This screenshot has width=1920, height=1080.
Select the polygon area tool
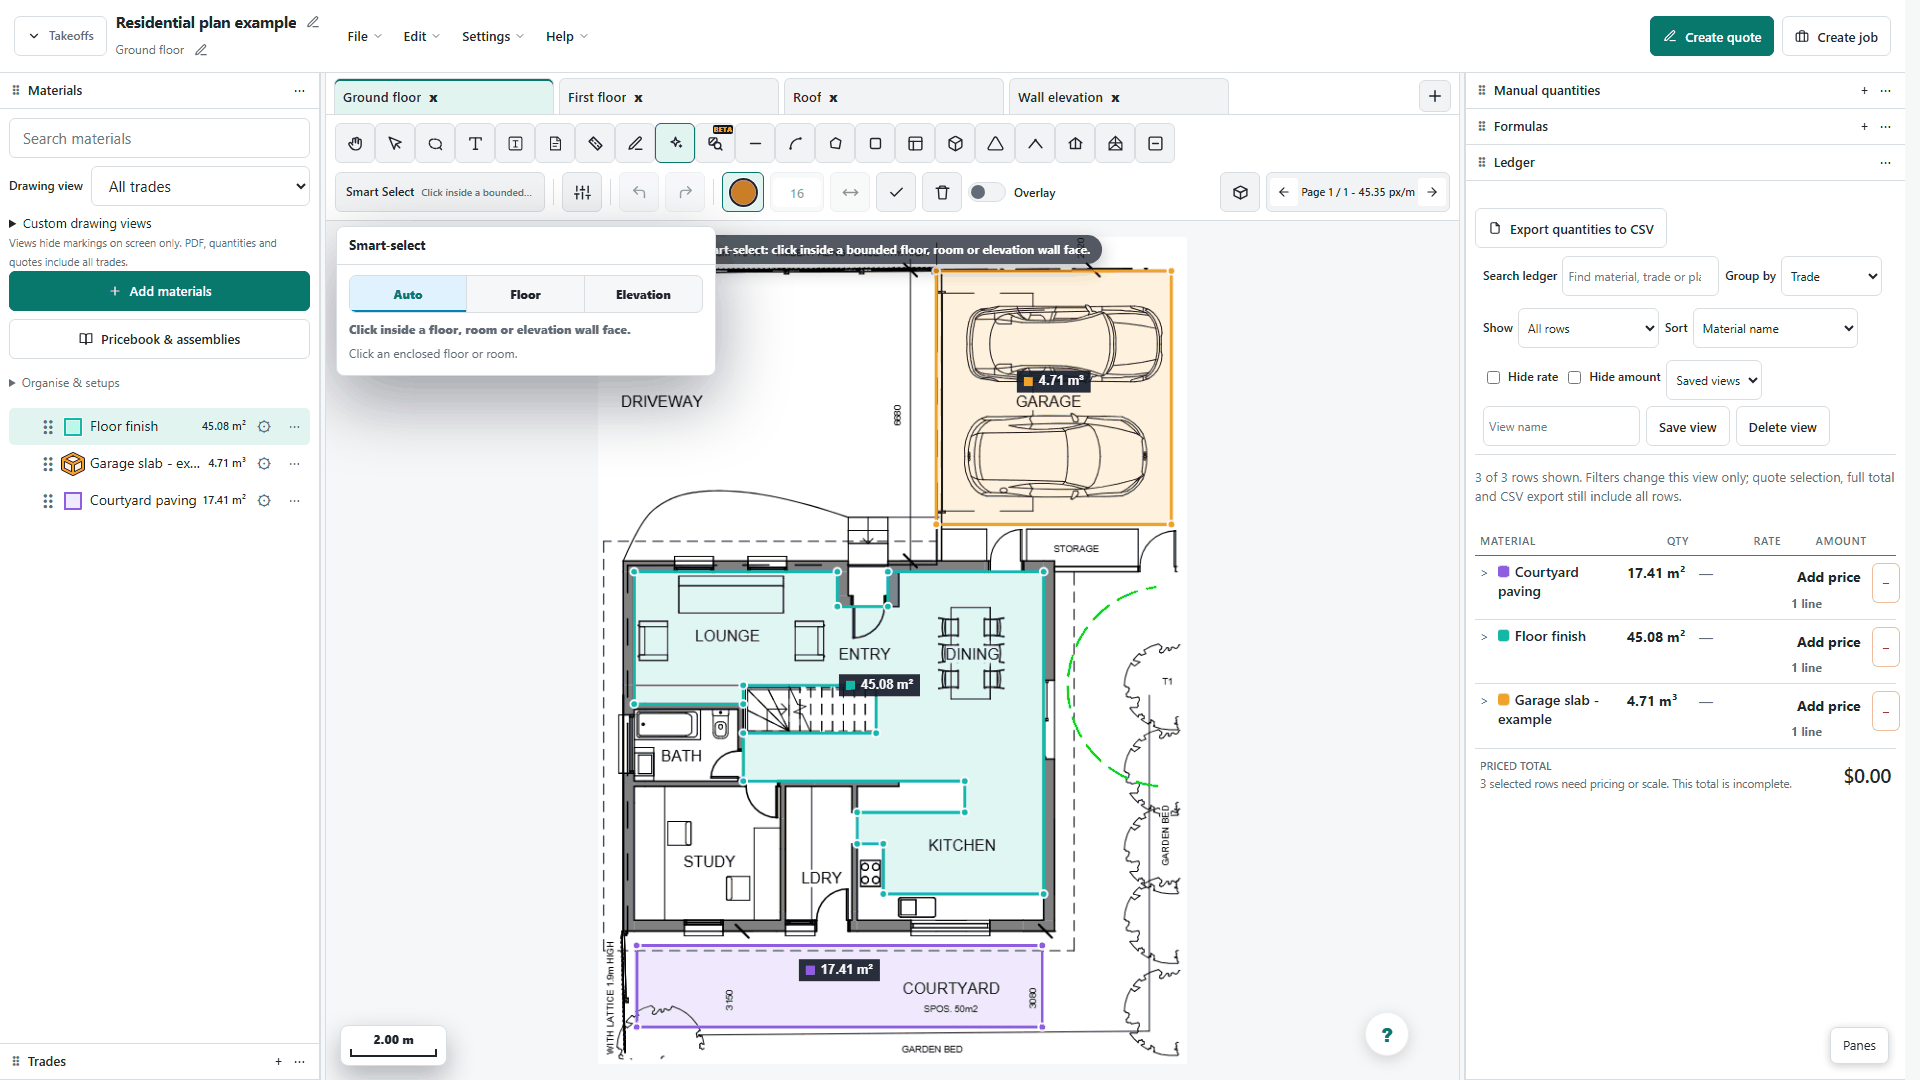[835, 144]
